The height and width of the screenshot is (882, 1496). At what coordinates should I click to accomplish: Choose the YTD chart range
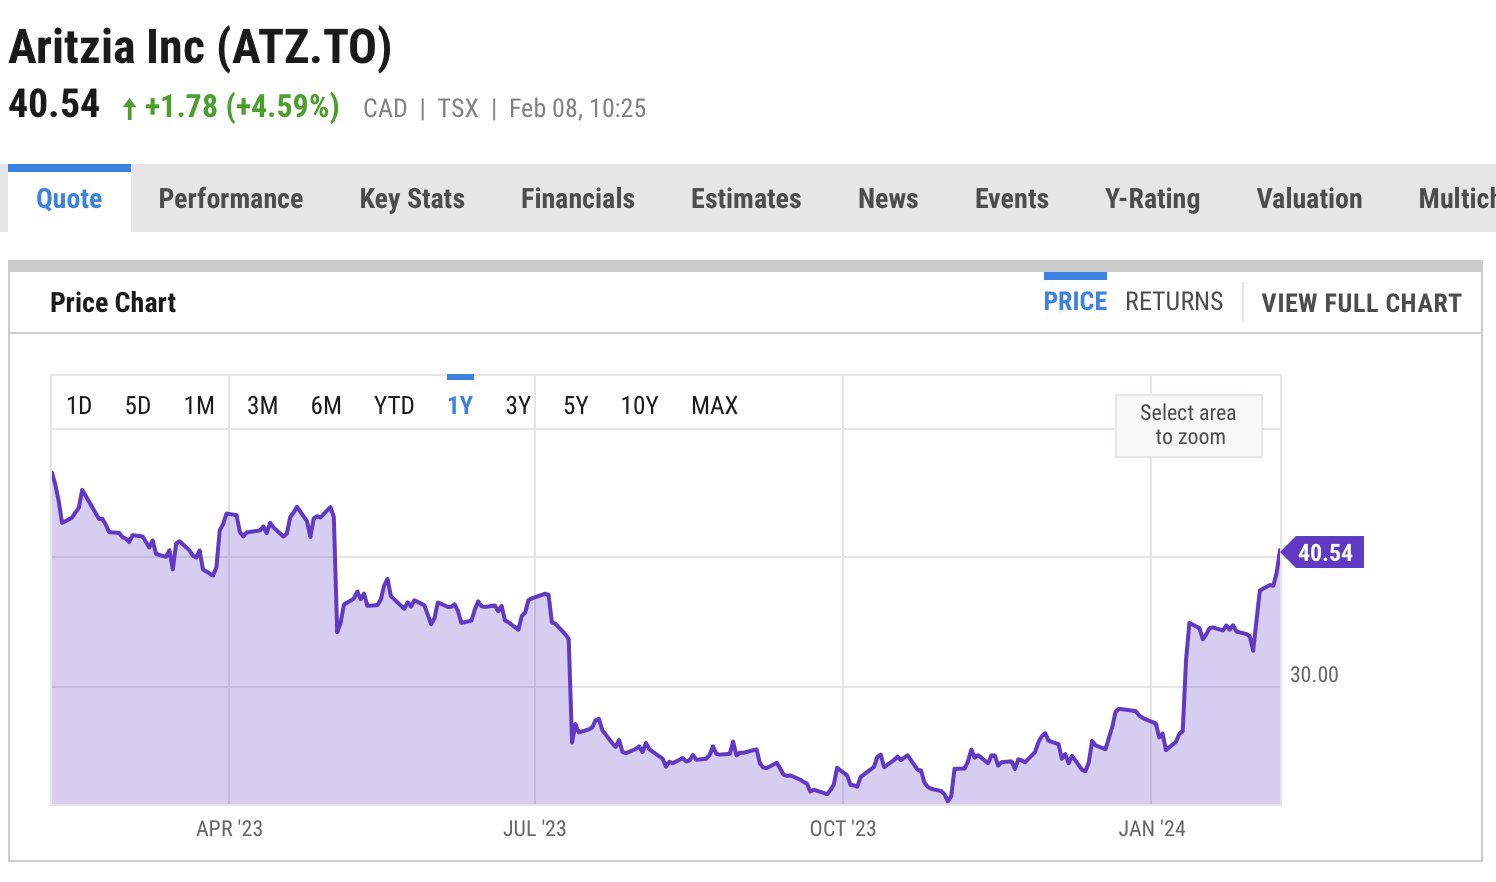pyautogui.click(x=394, y=406)
